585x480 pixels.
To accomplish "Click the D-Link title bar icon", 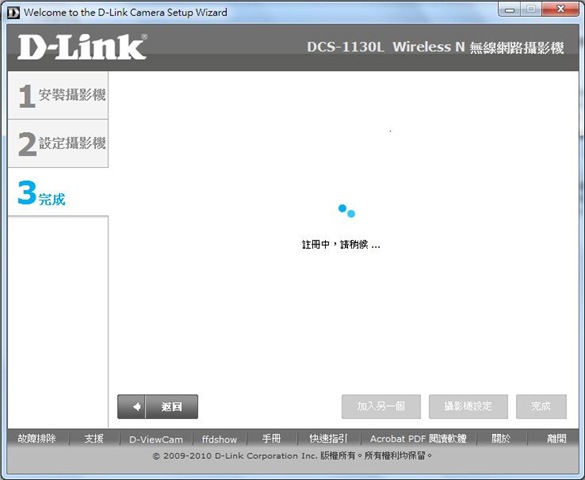I will coord(13,13).
